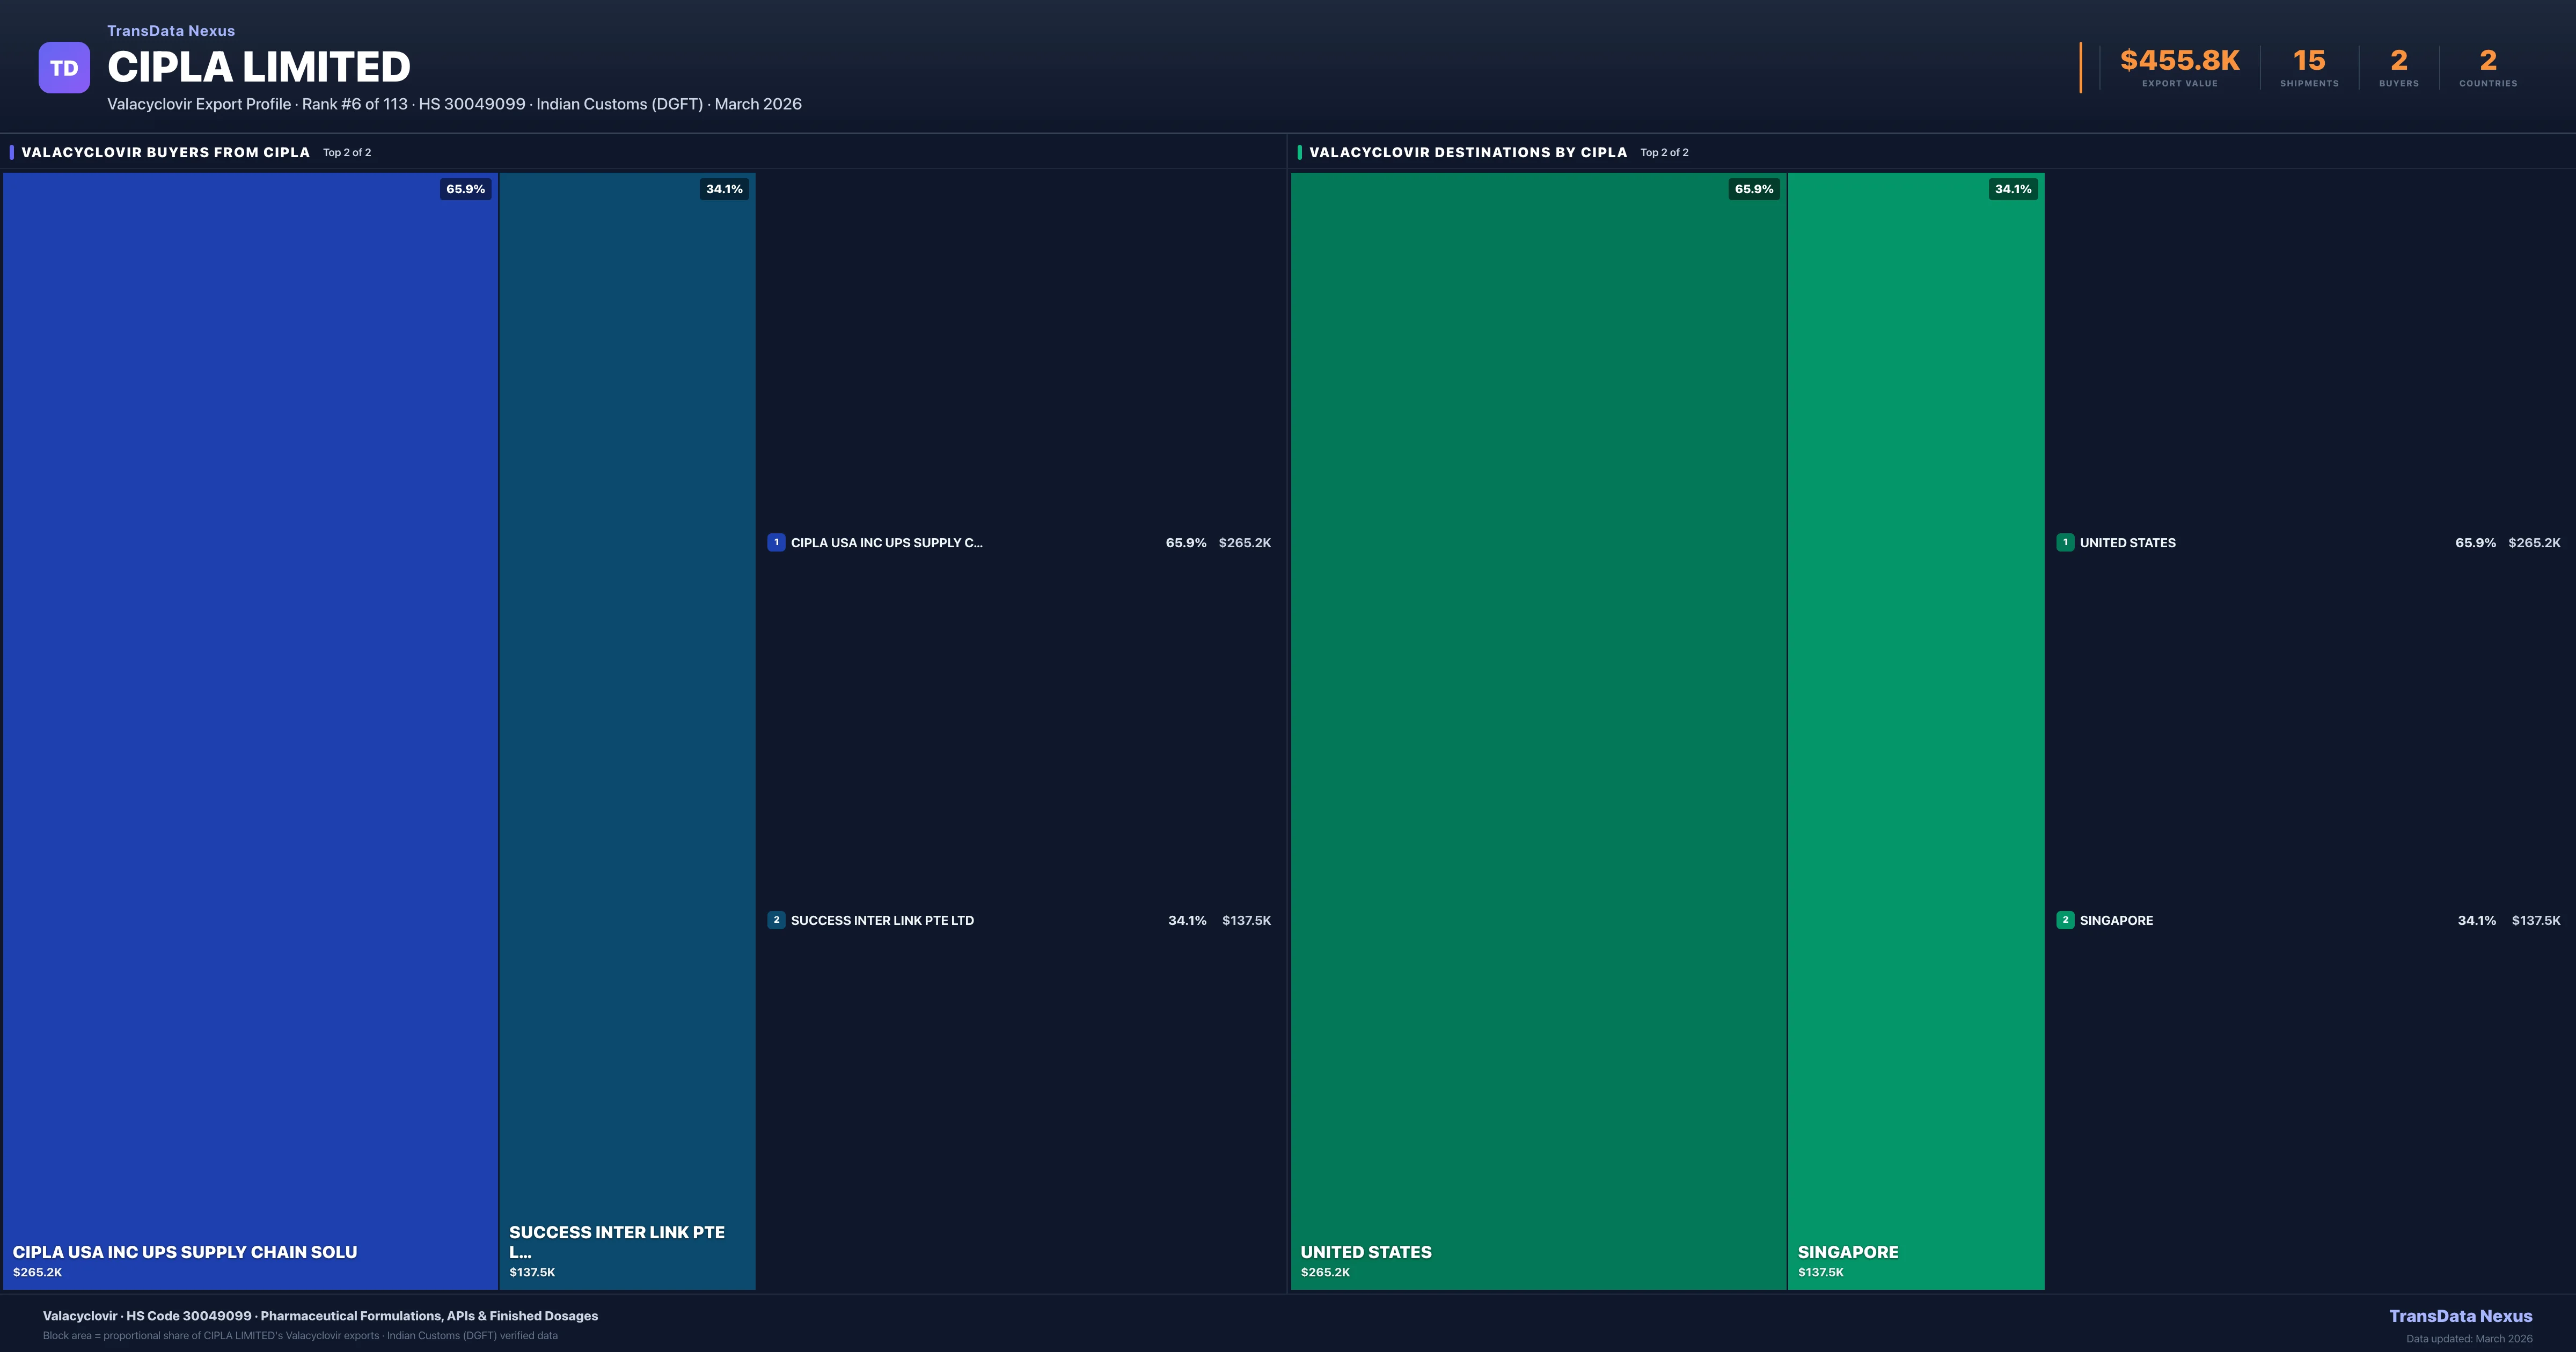Click the 65.9% badge on the blue buyer block

tap(464, 188)
